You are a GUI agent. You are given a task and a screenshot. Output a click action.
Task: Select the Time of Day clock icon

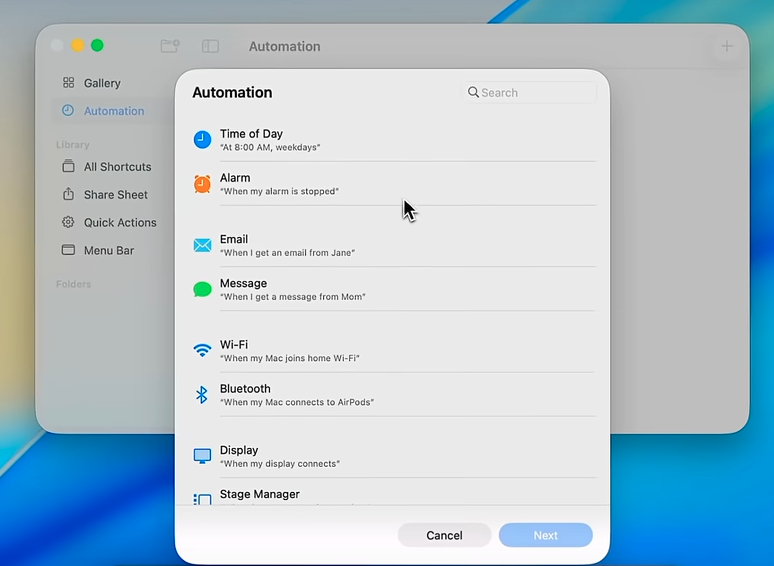click(x=202, y=140)
